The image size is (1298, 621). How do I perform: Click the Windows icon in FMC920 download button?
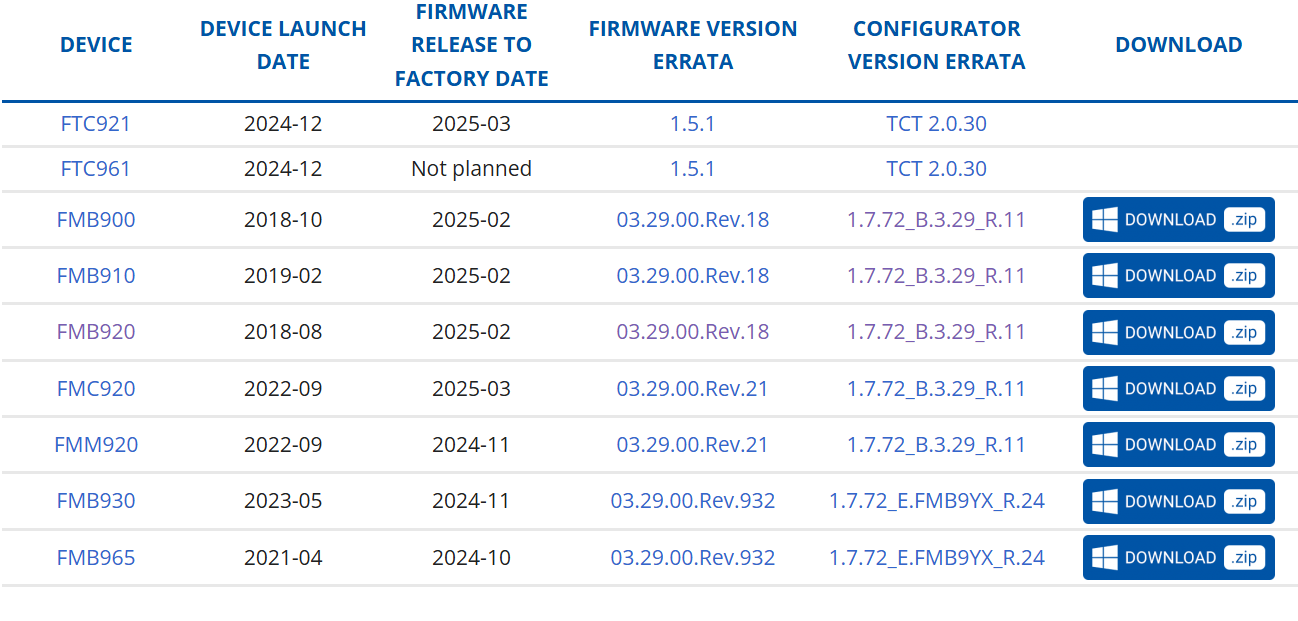[x=1104, y=389]
